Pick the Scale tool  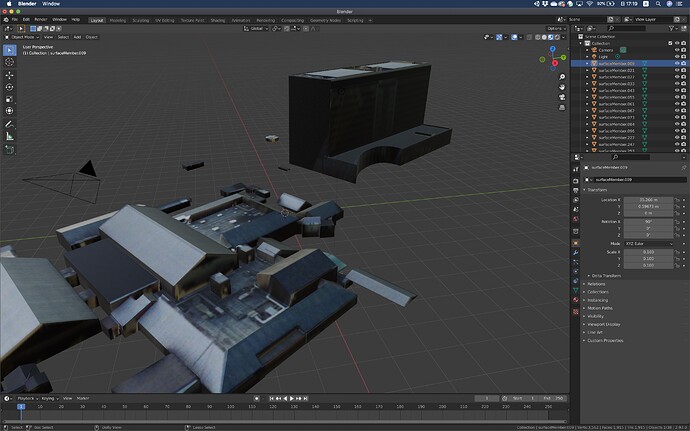(x=10, y=100)
